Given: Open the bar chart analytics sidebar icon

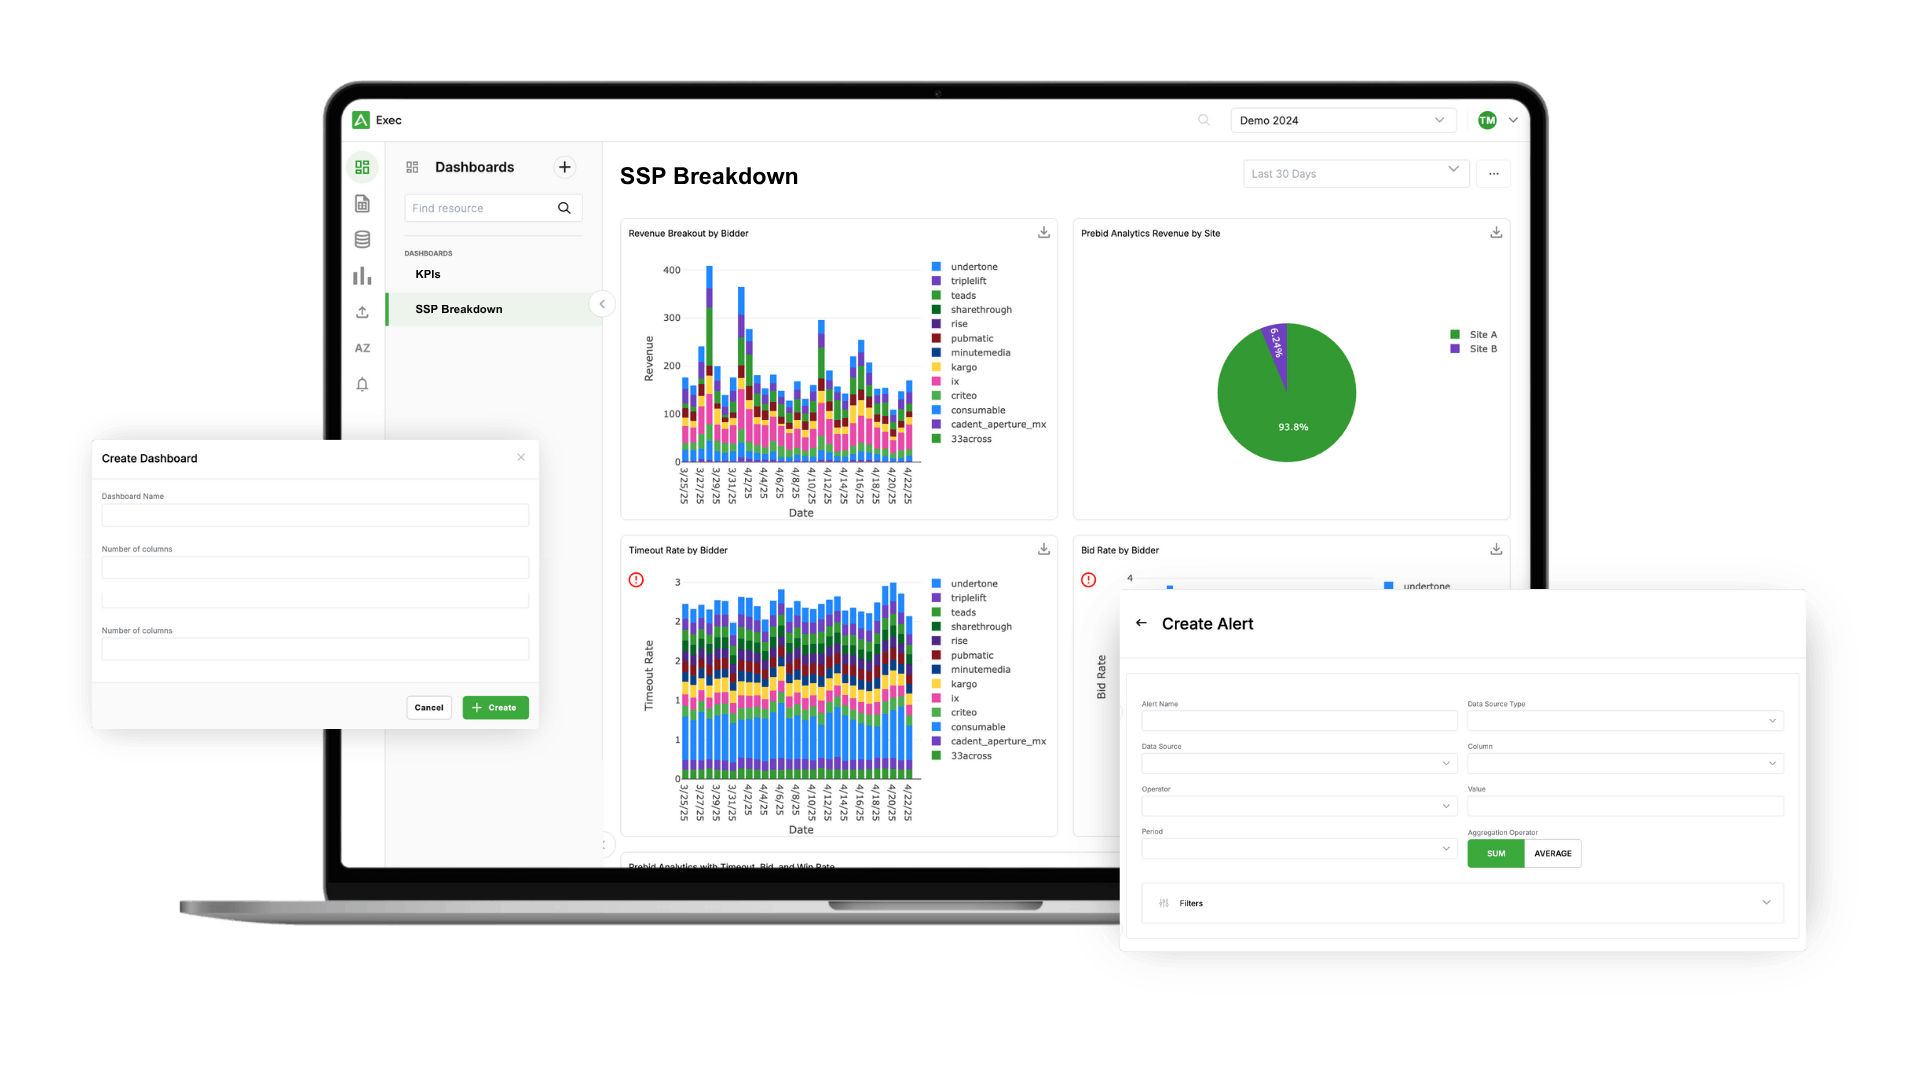Looking at the screenshot, I should [x=362, y=276].
